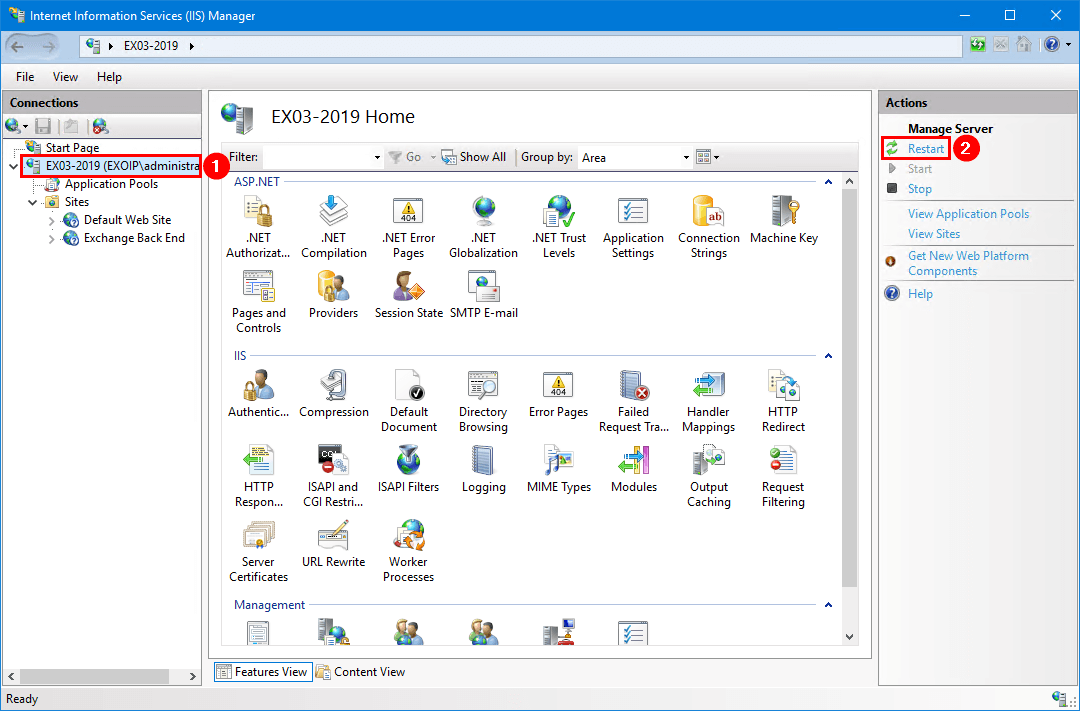Collapse the Sites tree node
Screen dimensions: 1080x711
(x=32, y=203)
